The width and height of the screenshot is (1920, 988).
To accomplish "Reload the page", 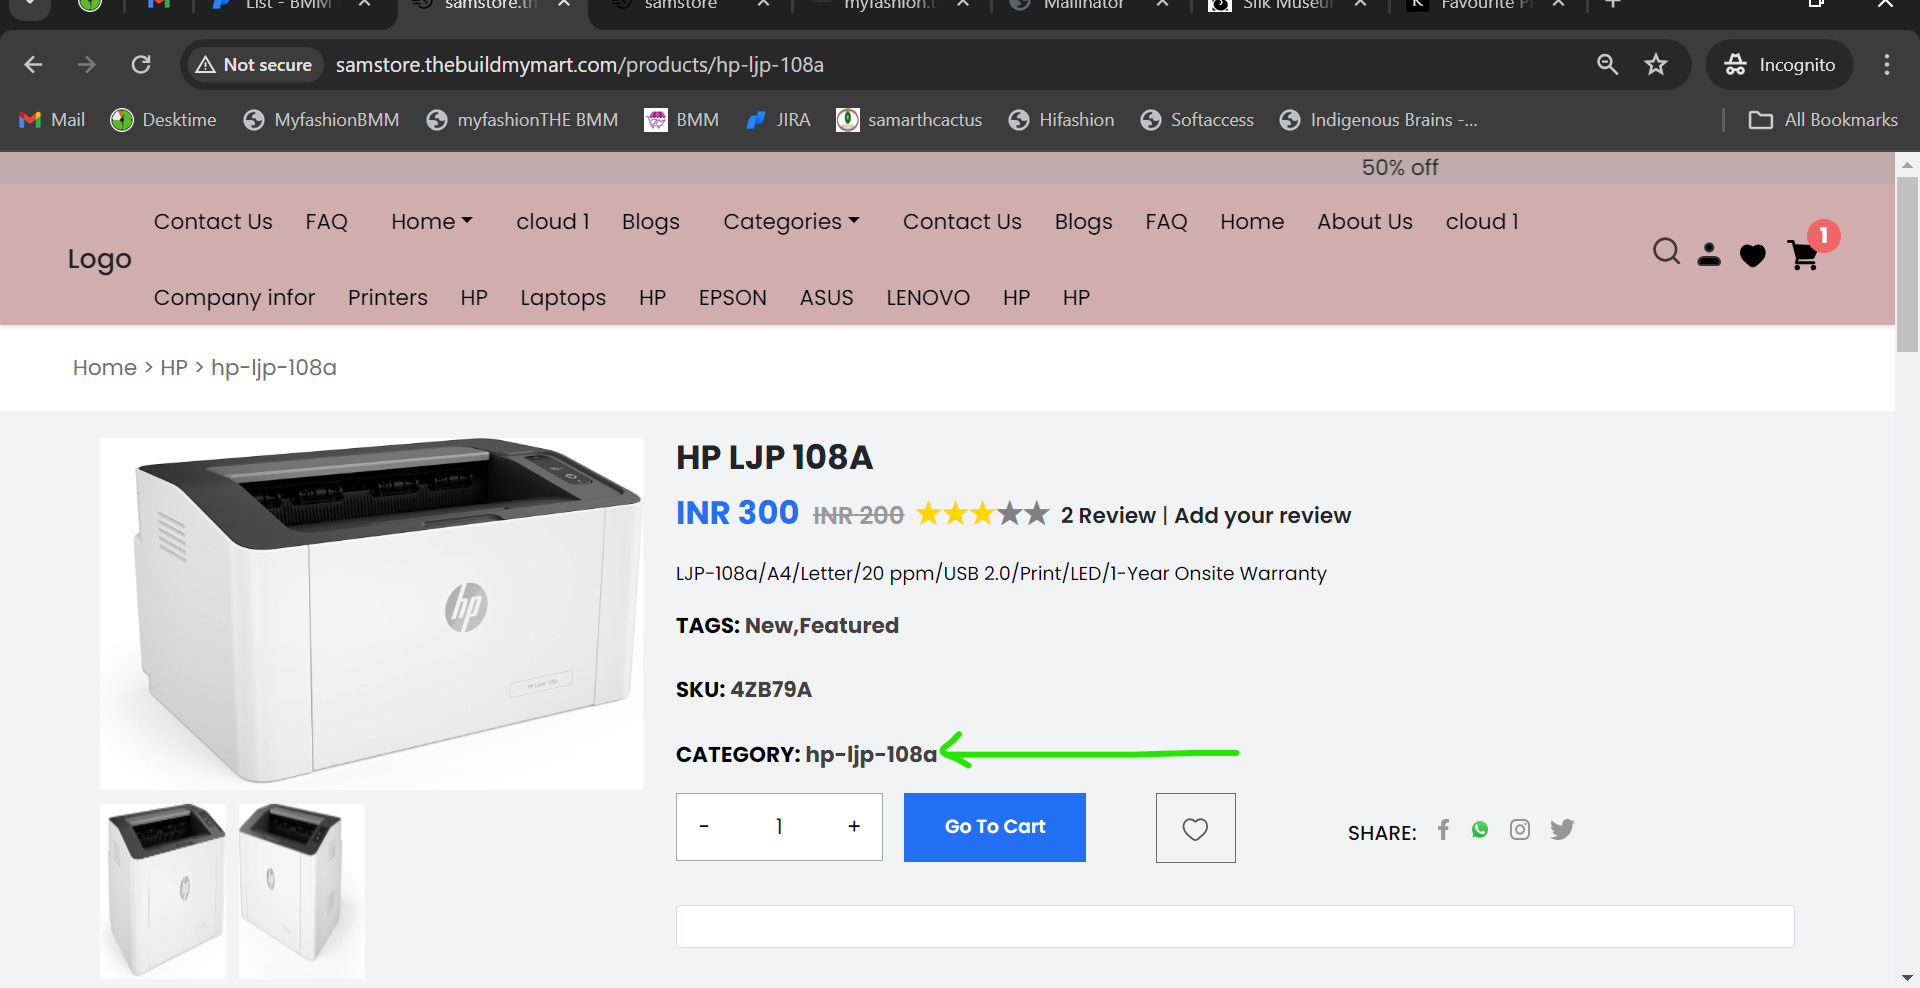I will (141, 65).
